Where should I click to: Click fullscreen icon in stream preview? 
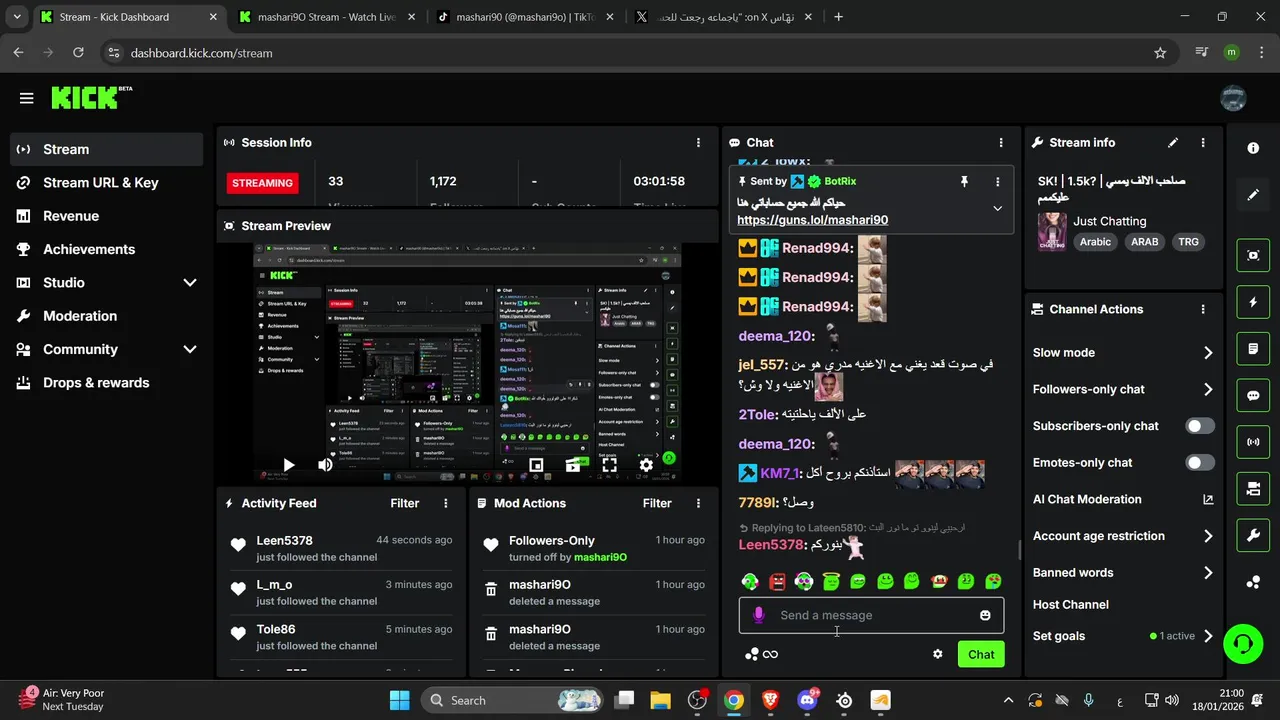[609, 465]
